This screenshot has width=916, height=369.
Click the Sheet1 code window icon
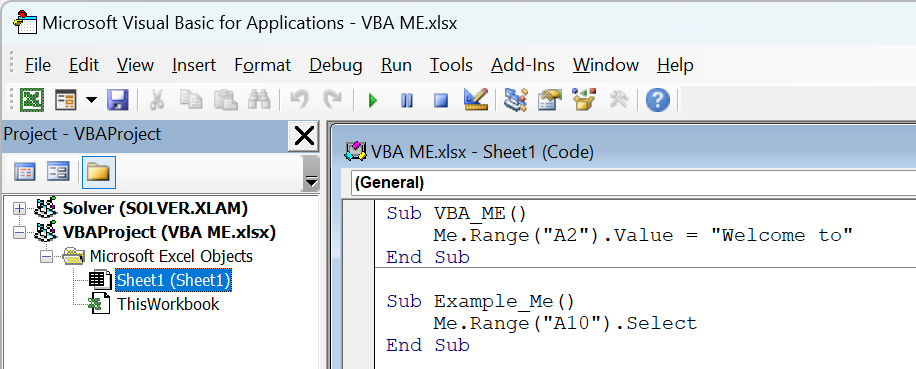tap(355, 152)
